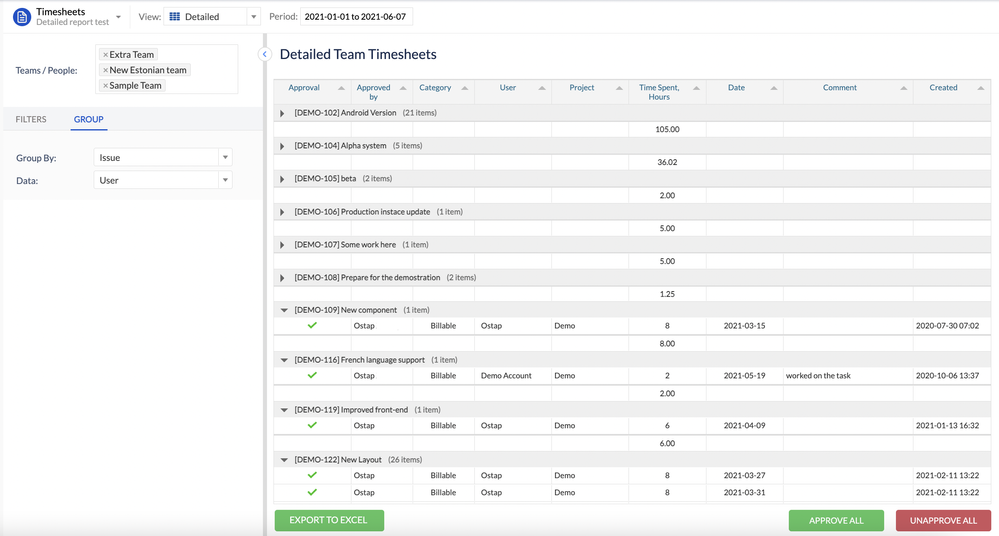The width and height of the screenshot is (999, 536).
Task: Sort by the Project column arrow
Action: tap(619, 88)
